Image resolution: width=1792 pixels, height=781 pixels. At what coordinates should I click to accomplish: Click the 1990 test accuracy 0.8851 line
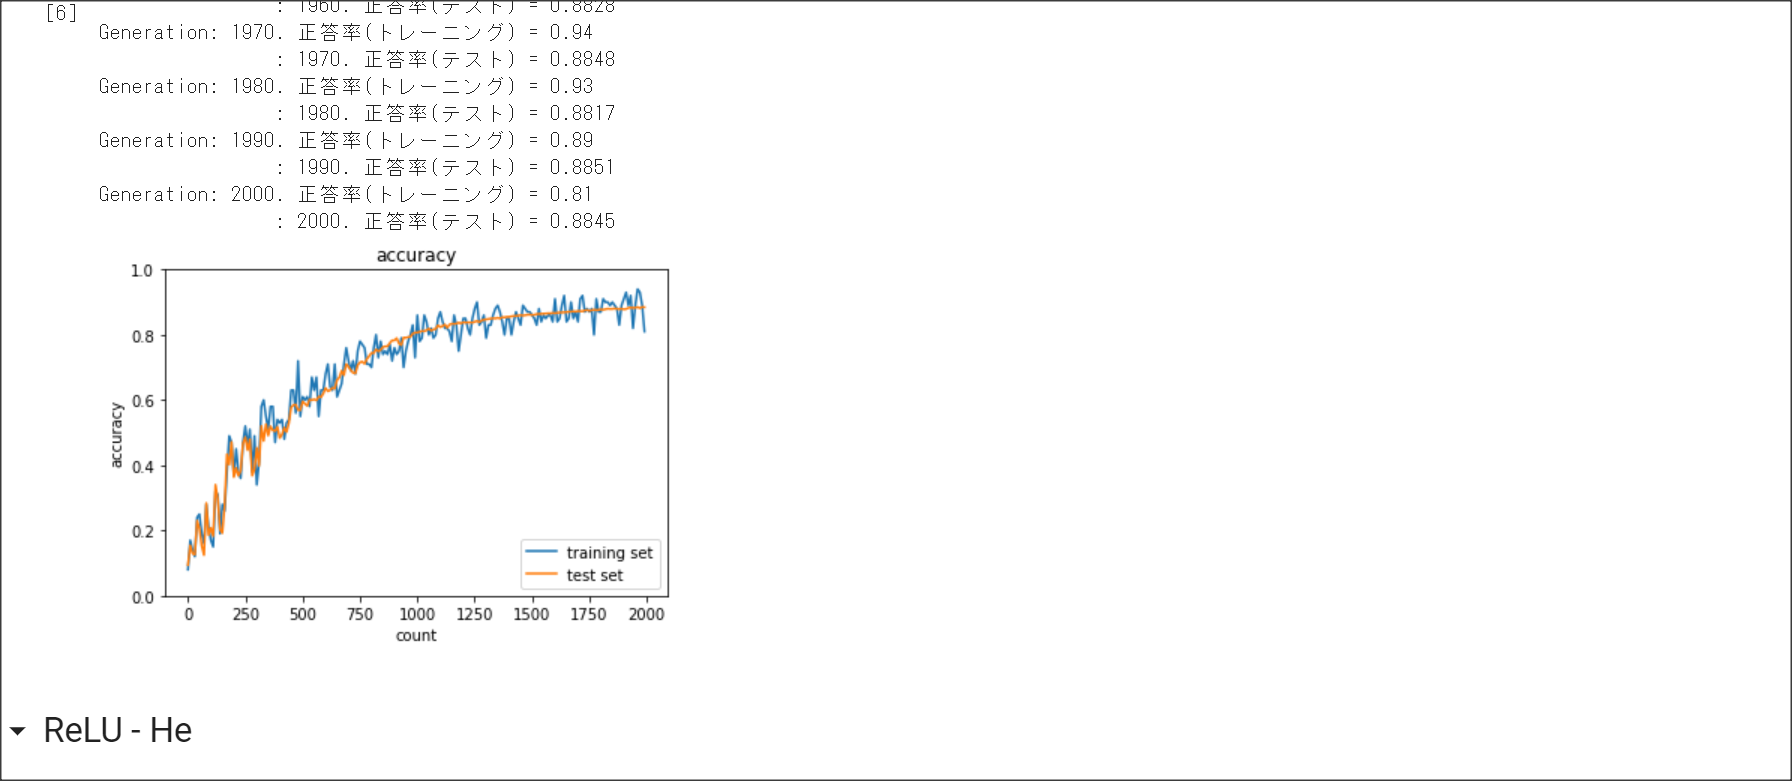pos(446,167)
